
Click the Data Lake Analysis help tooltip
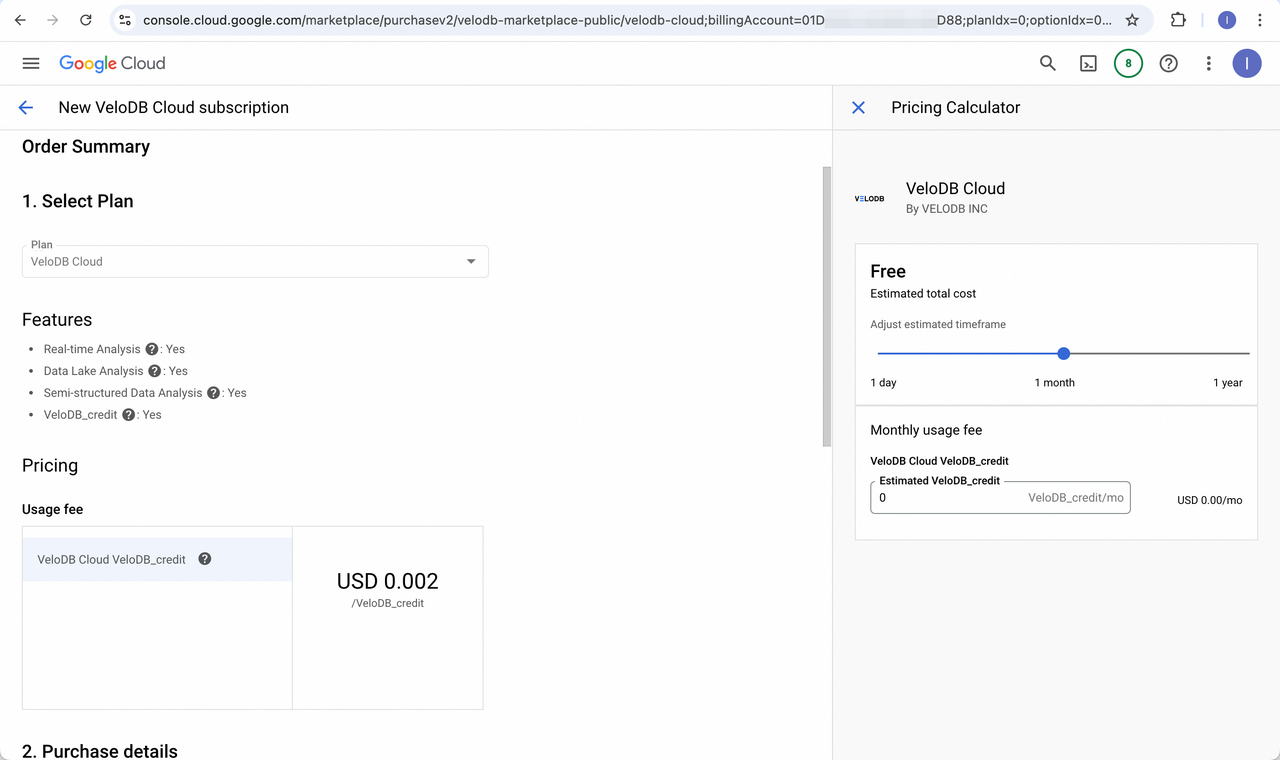(153, 371)
